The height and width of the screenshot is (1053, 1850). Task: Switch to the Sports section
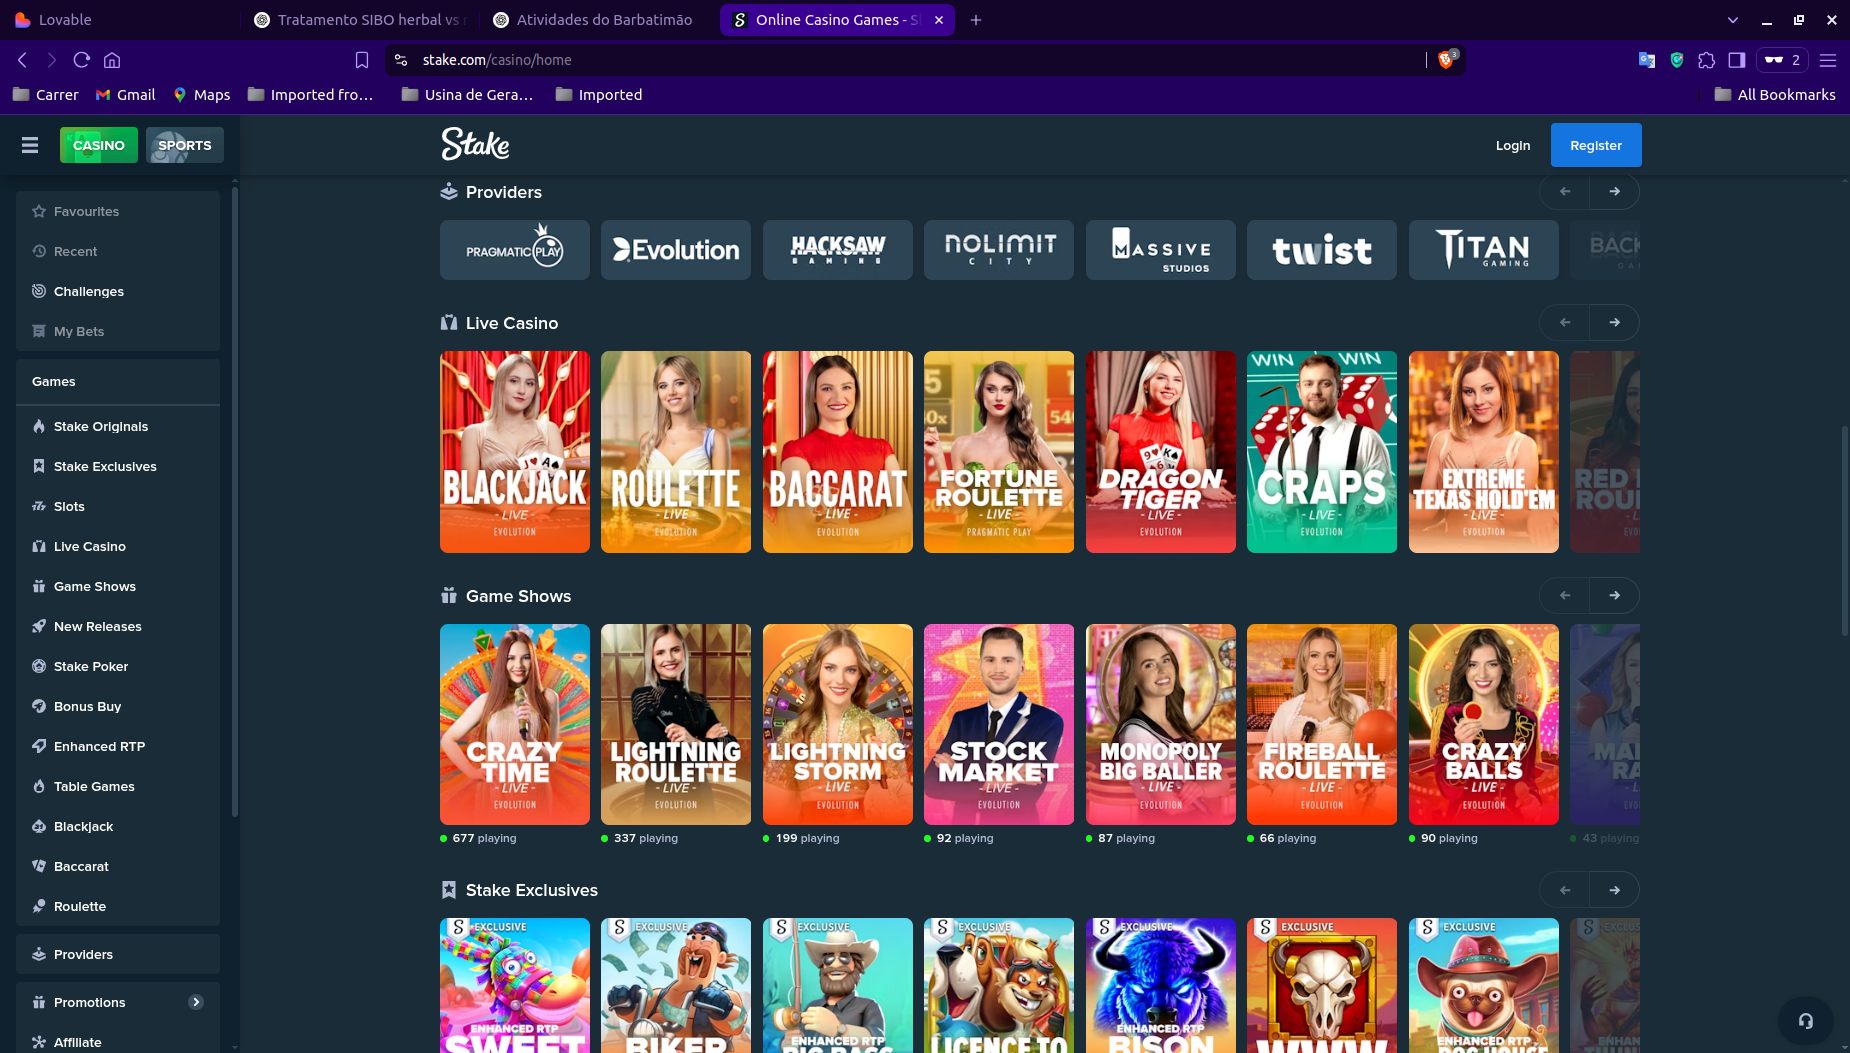tap(185, 145)
